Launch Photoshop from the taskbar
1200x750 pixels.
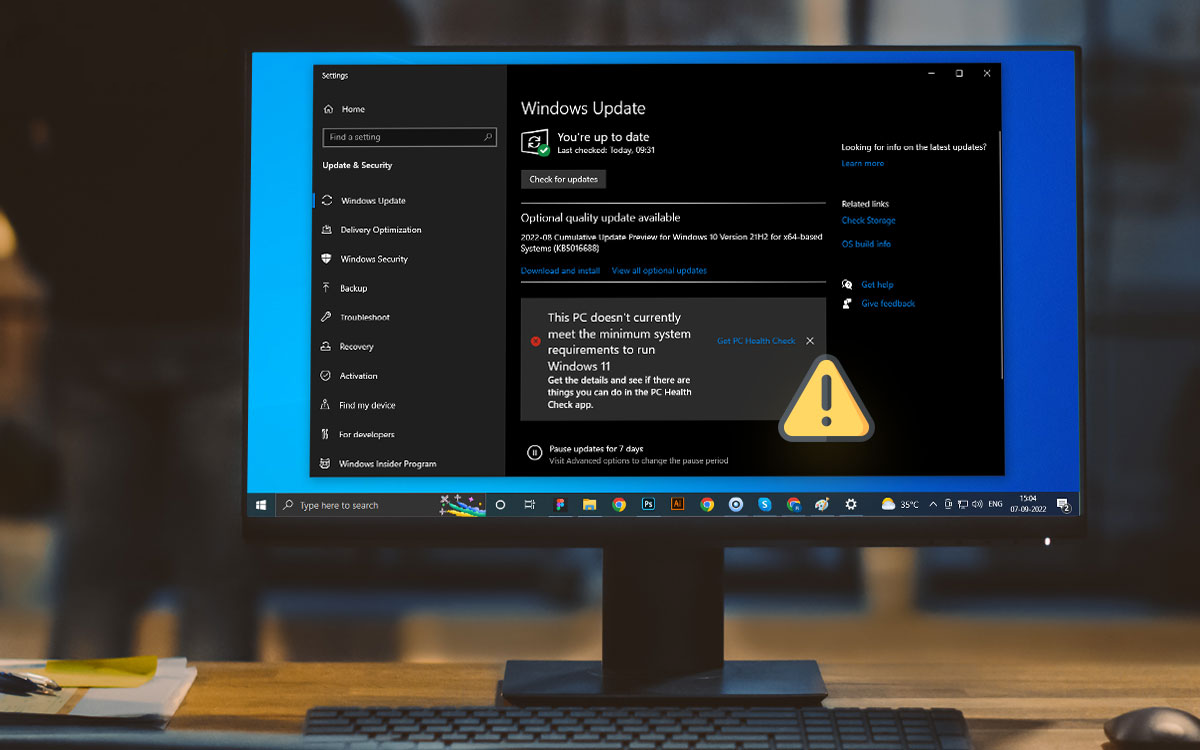click(648, 505)
